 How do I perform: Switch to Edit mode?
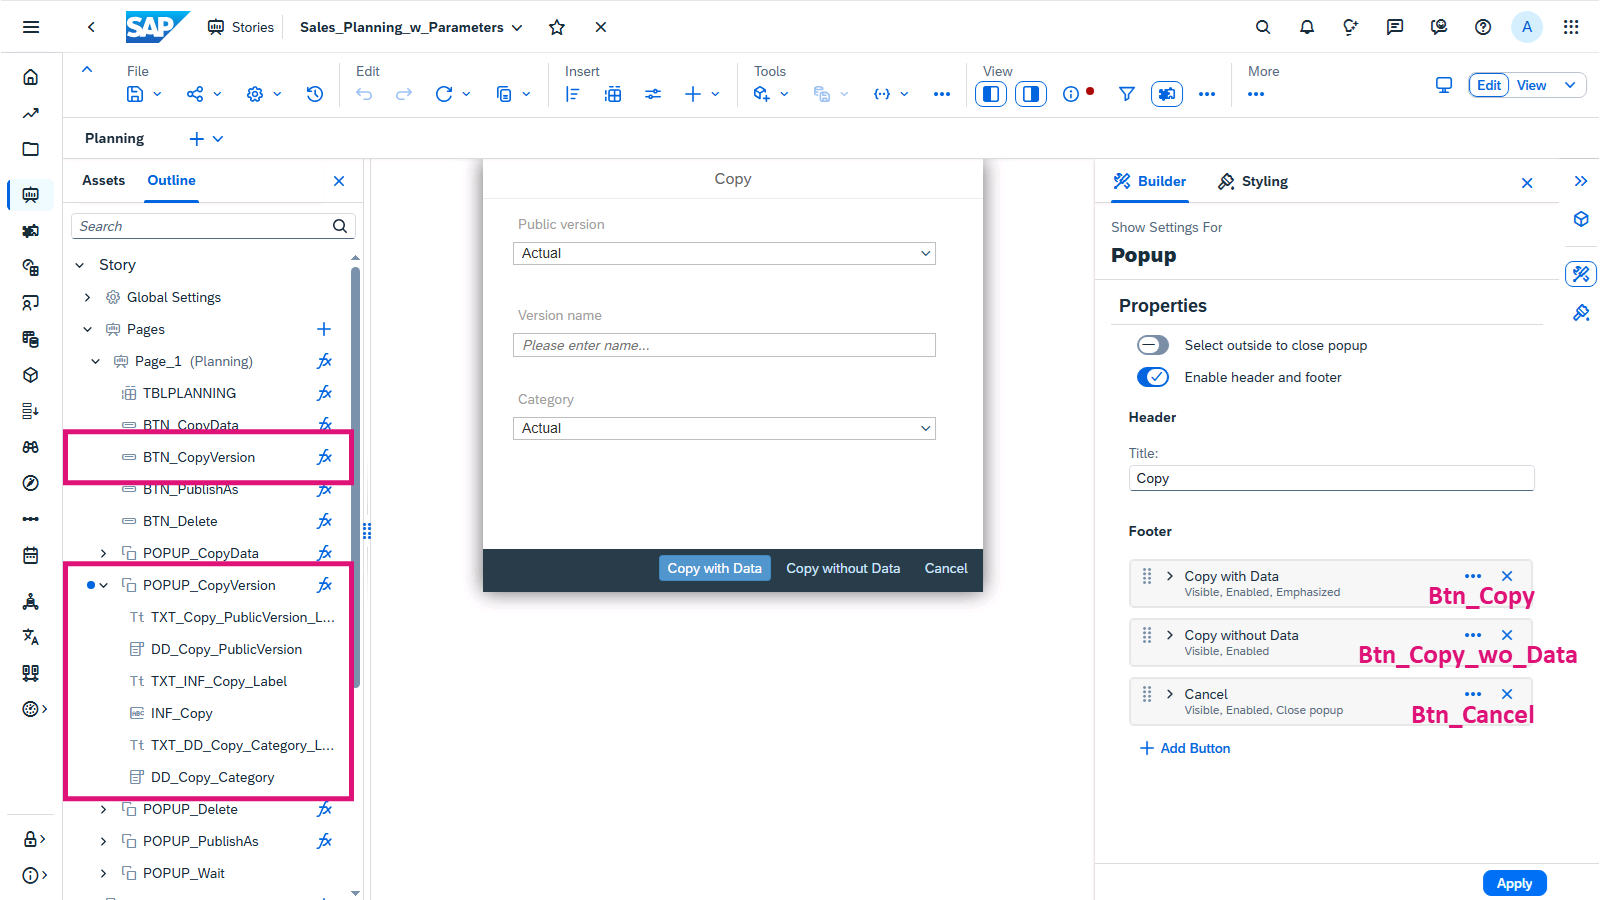point(1489,85)
